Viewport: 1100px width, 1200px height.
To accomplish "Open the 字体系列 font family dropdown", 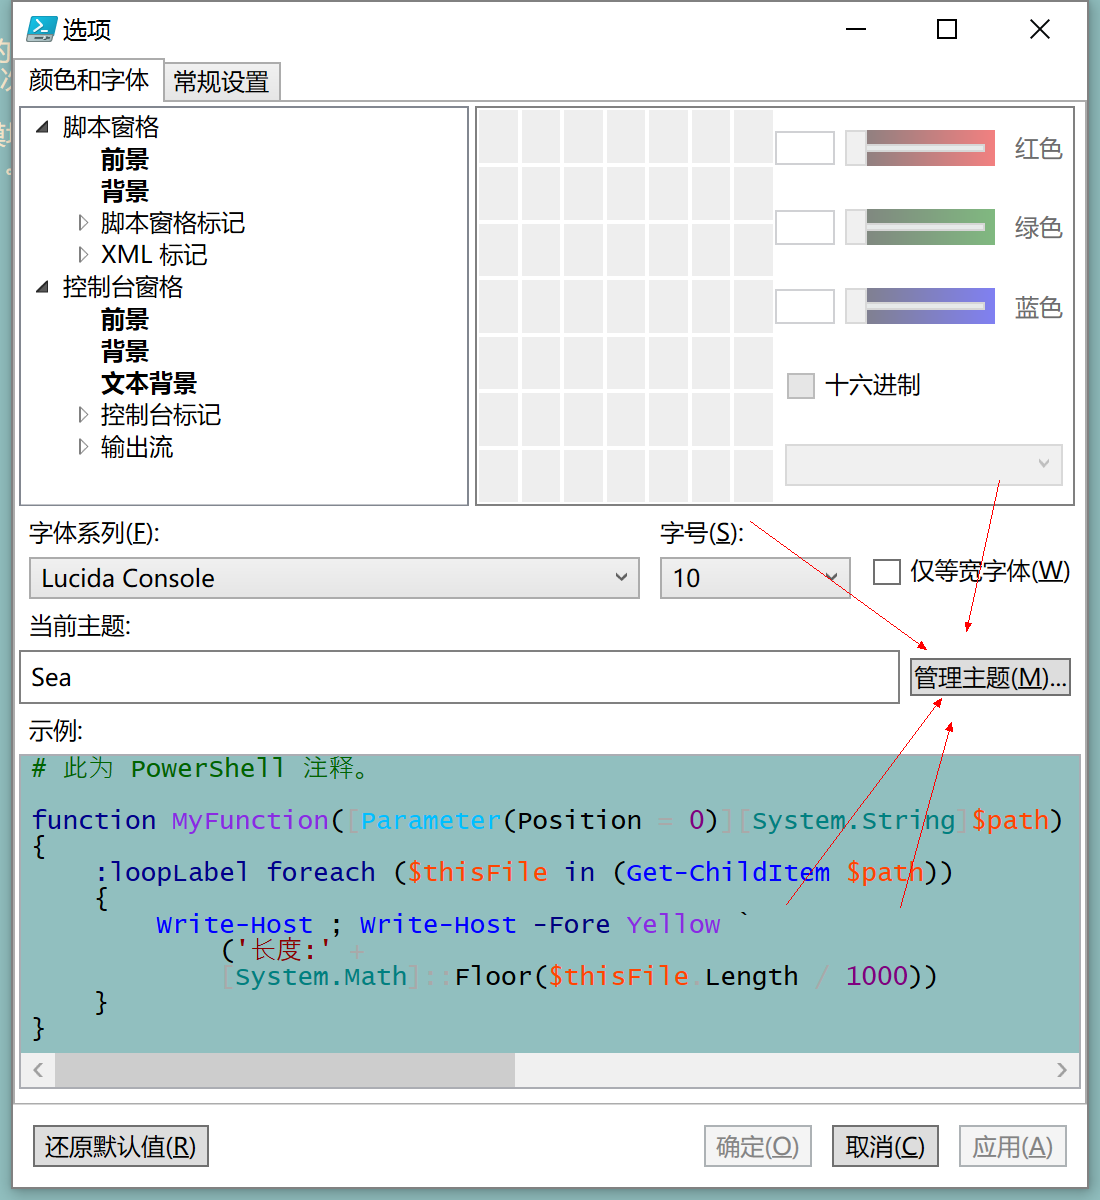I will tap(622, 578).
